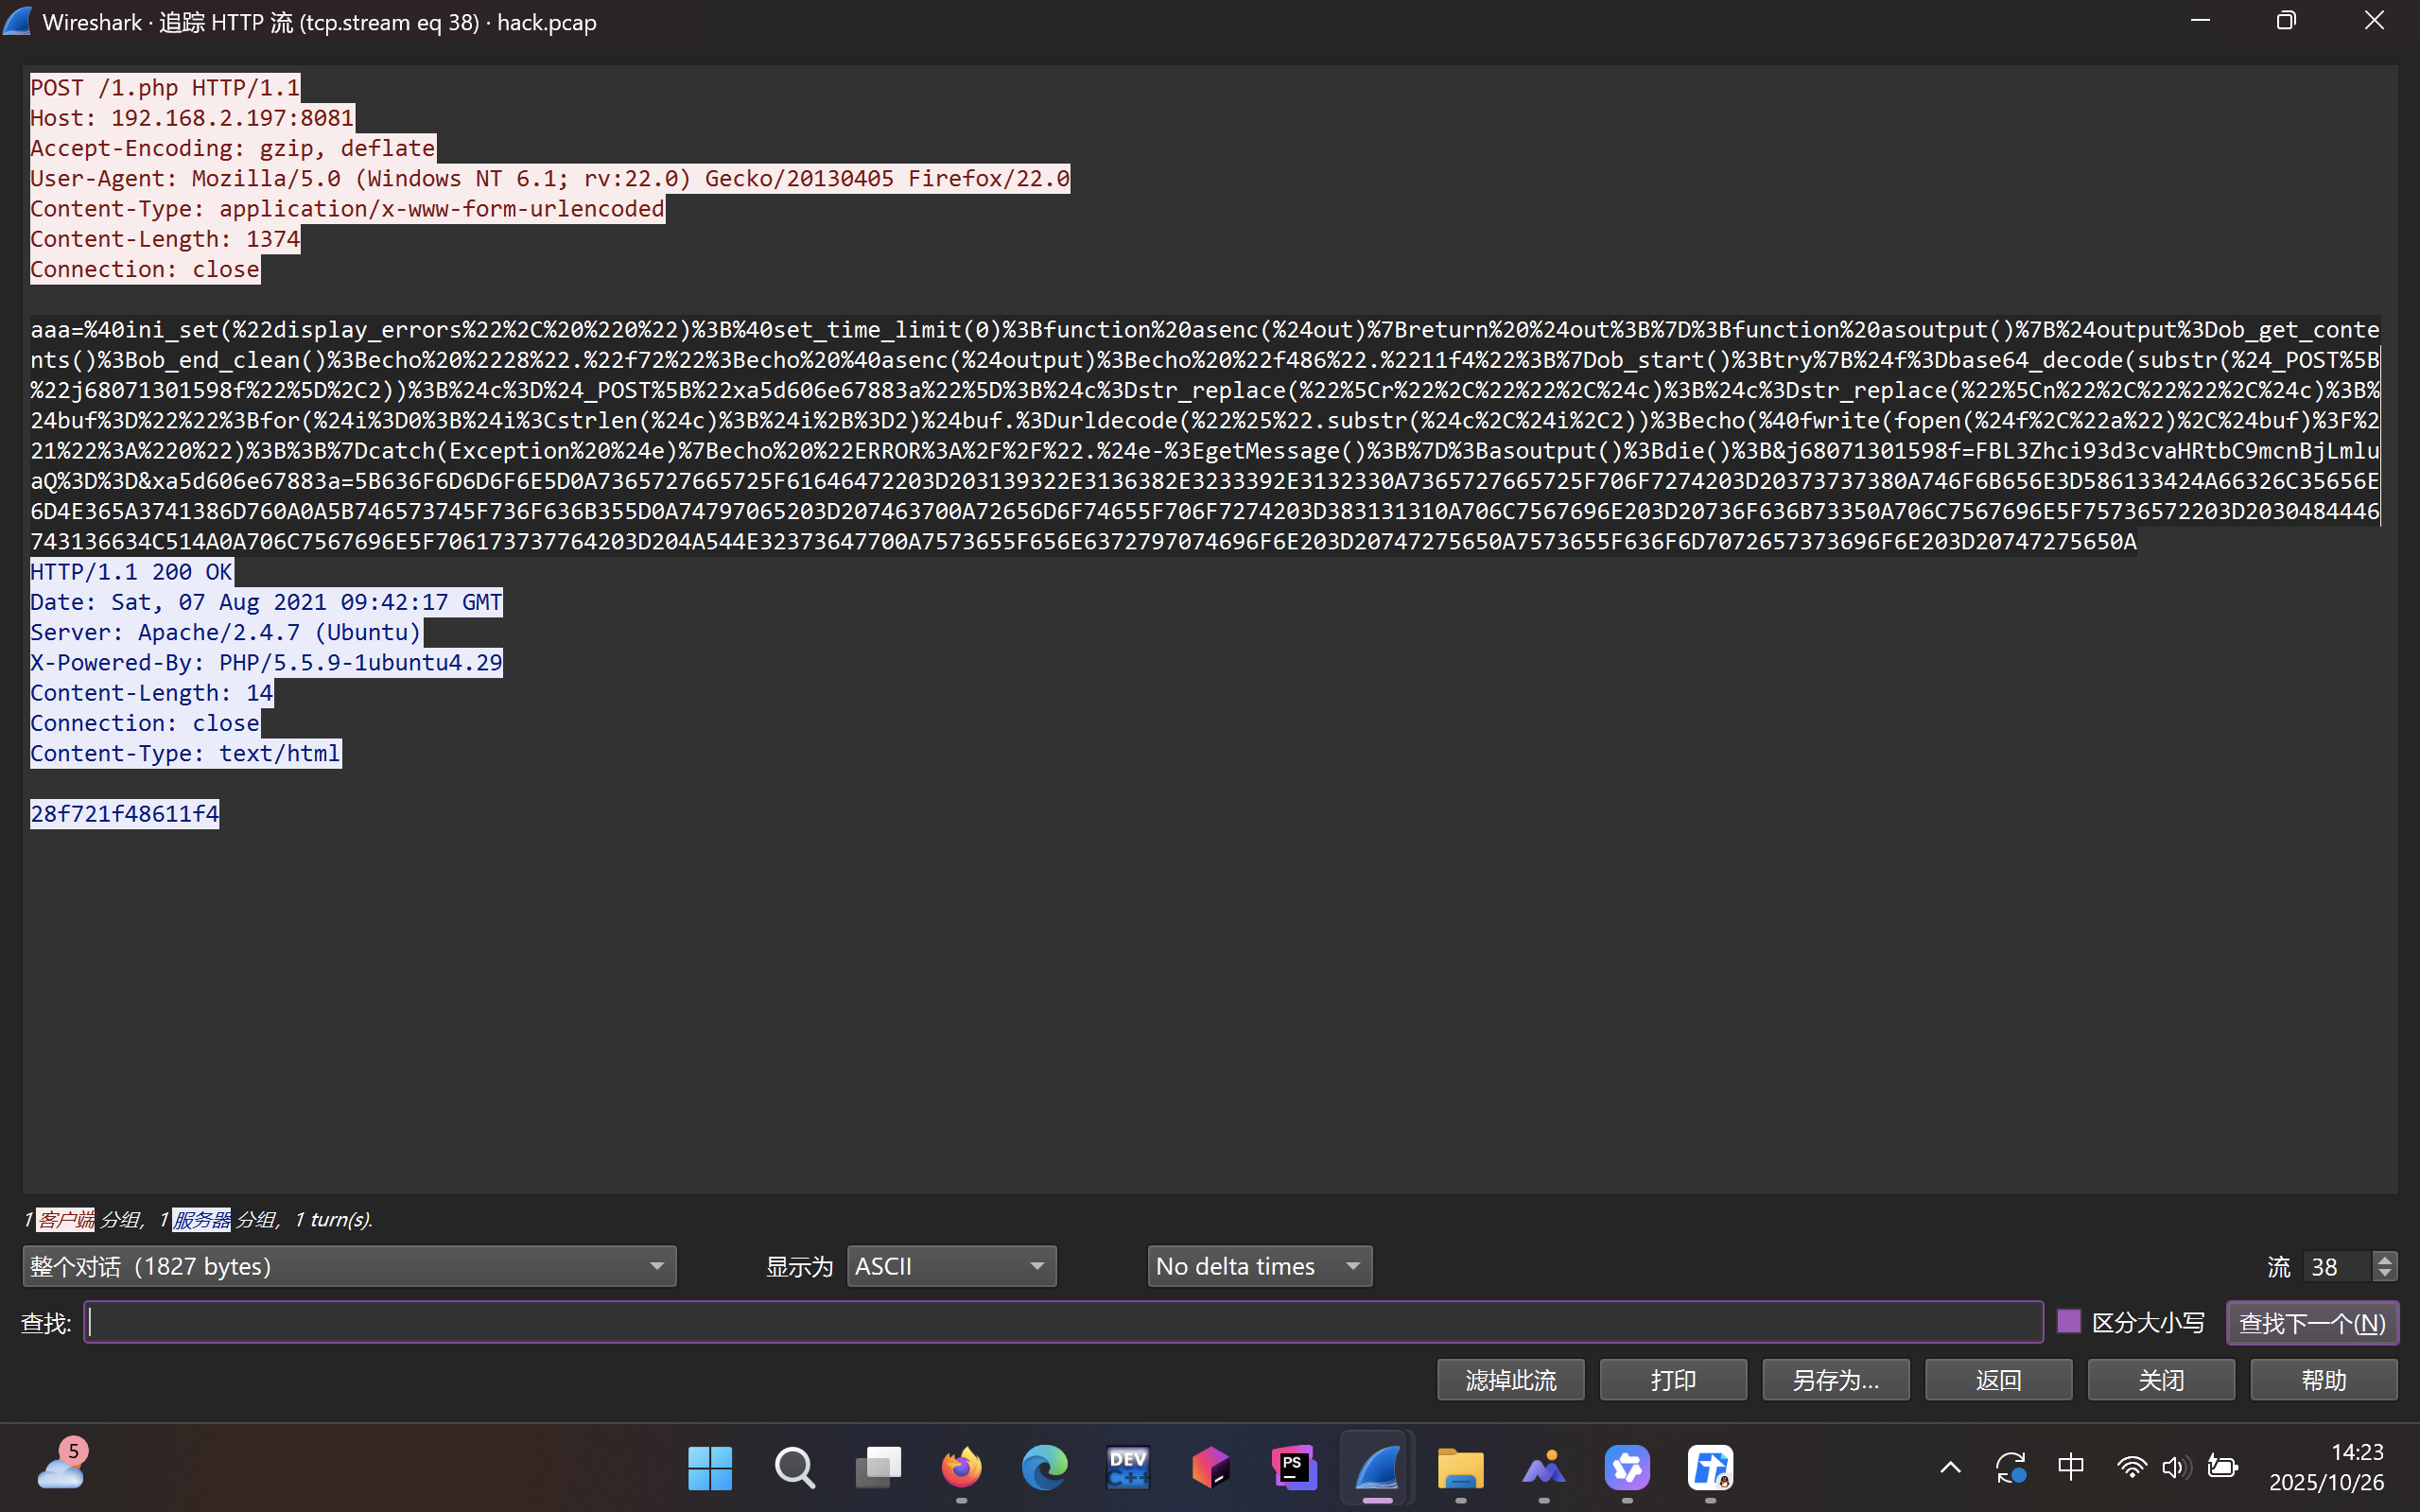Open File Explorer from the taskbar
2420x1512 pixels.
1461,1467
